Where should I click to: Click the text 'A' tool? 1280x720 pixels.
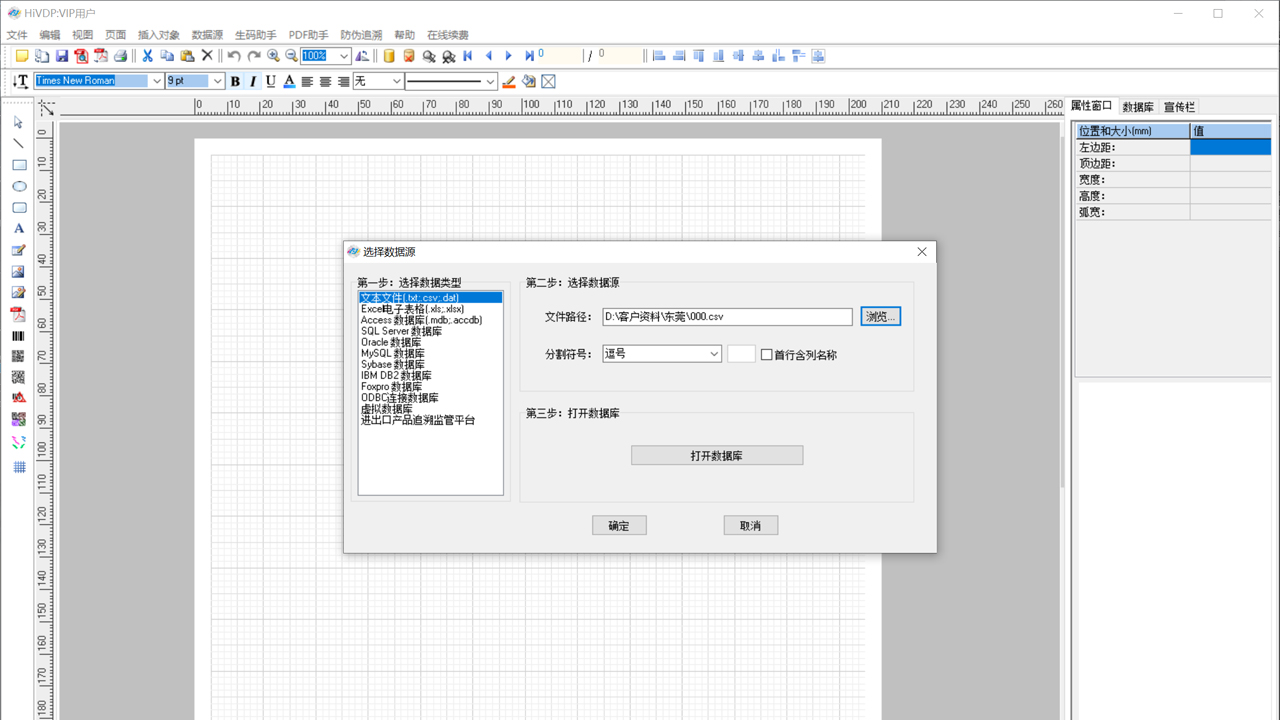pyautogui.click(x=18, y=229)
